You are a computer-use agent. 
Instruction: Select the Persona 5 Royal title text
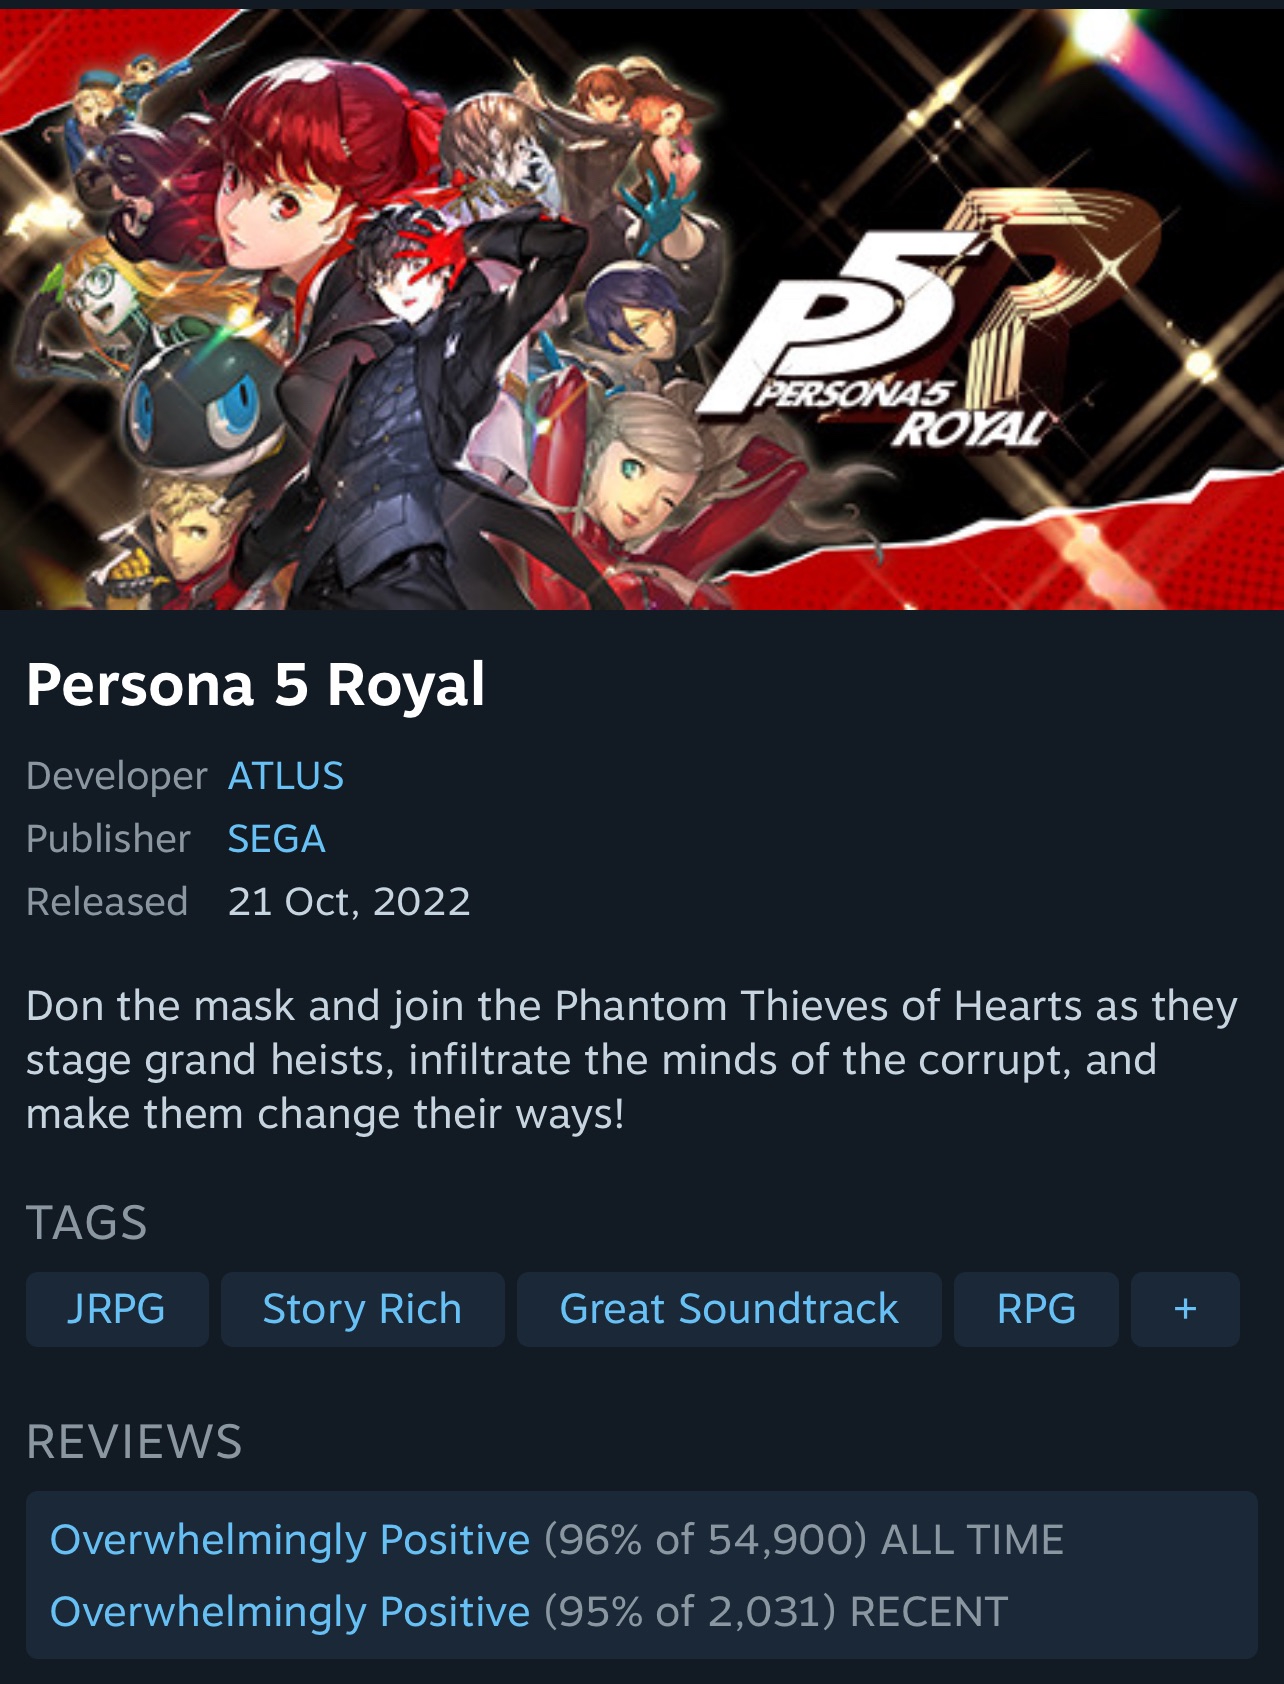click(x=256, y=685)
